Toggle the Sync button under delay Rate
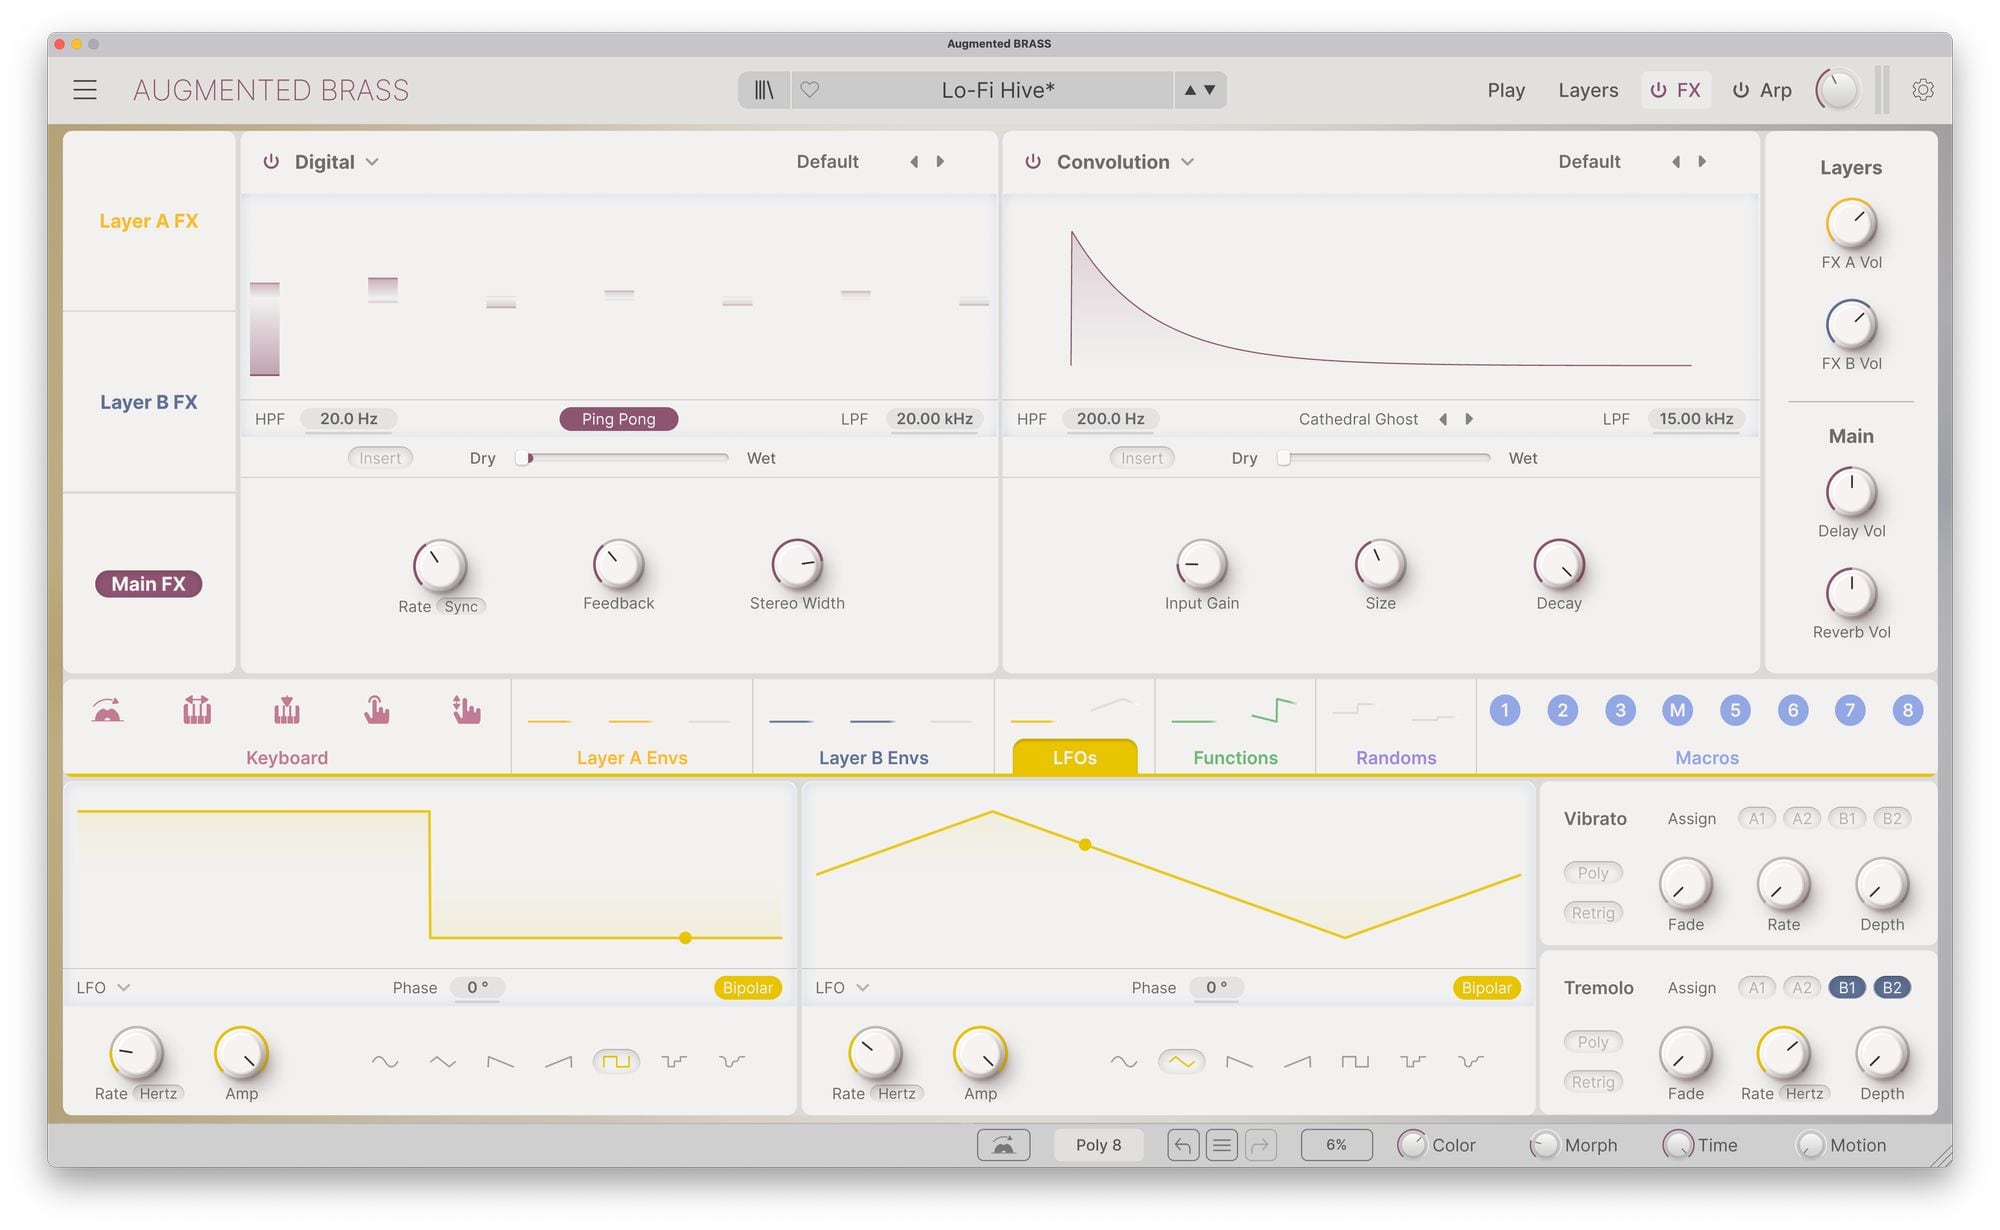This screenshot has height=1230, width=2000. pos(461,607)
